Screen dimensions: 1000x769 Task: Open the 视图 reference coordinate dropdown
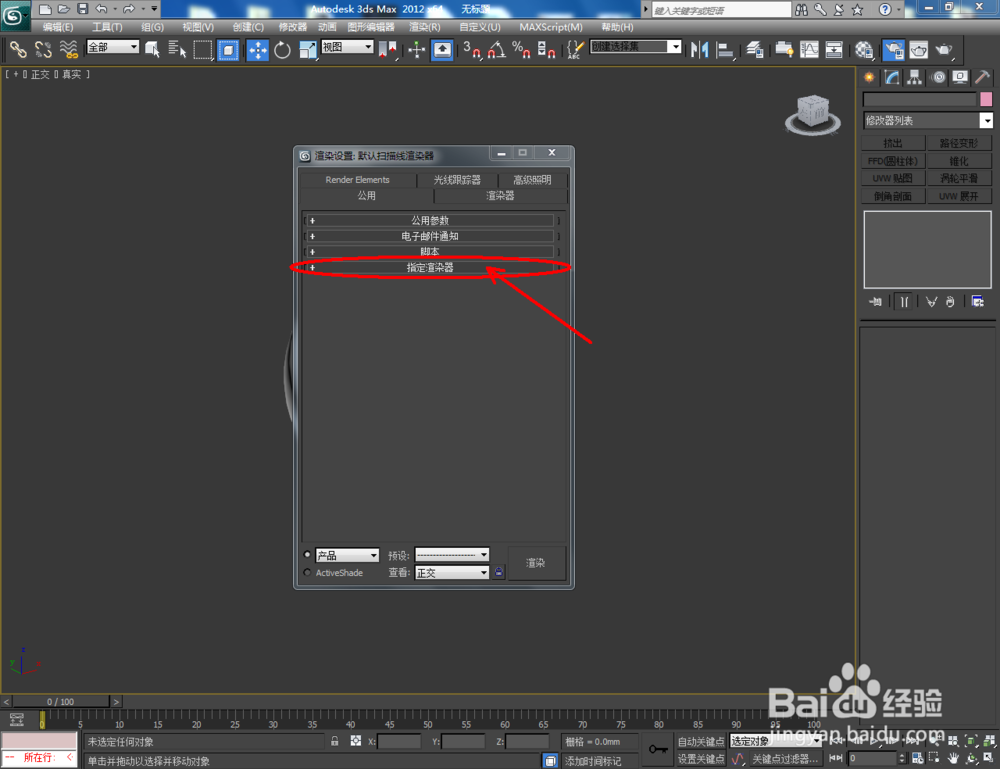(347, 47)
